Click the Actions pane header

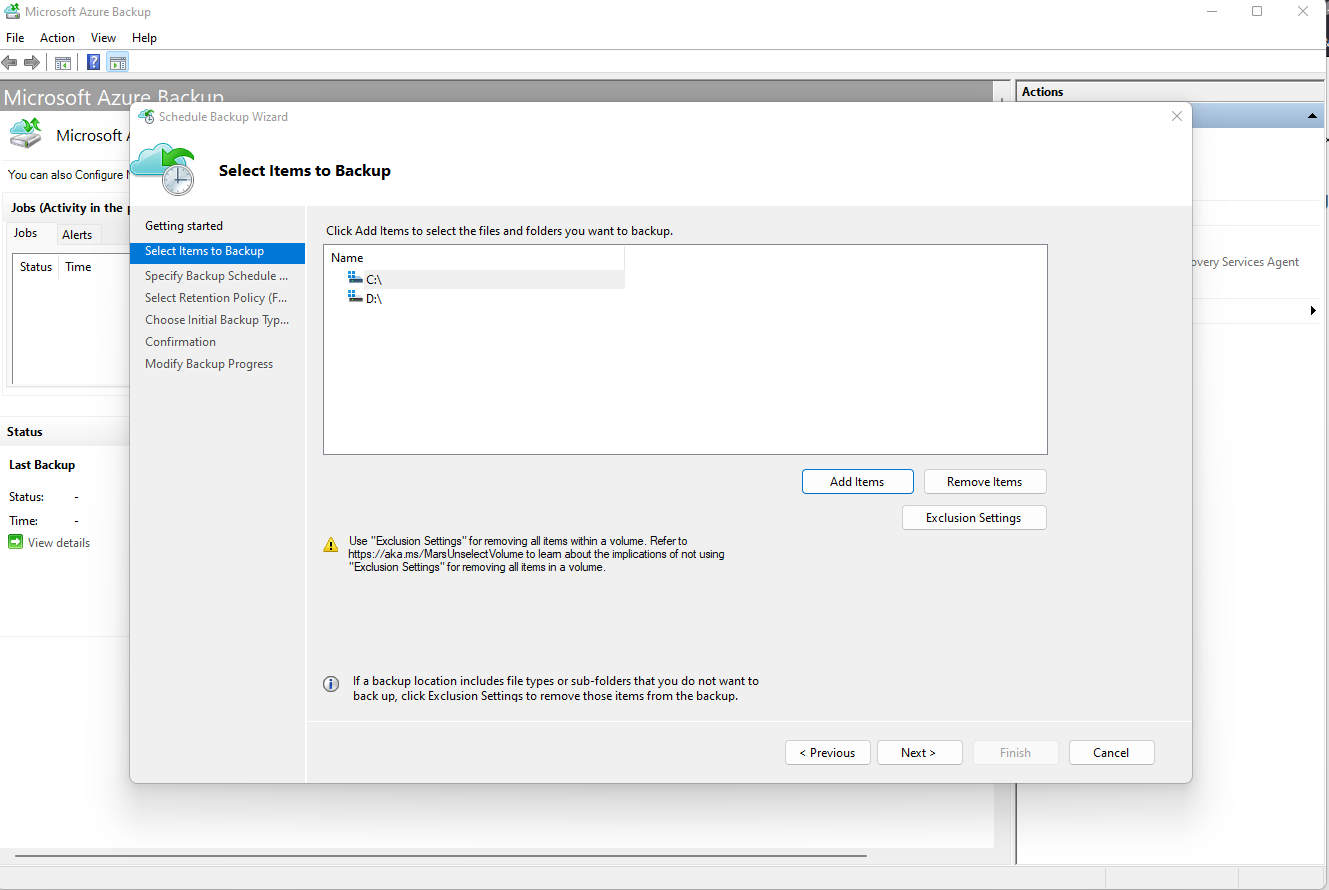pos(1172,91)
